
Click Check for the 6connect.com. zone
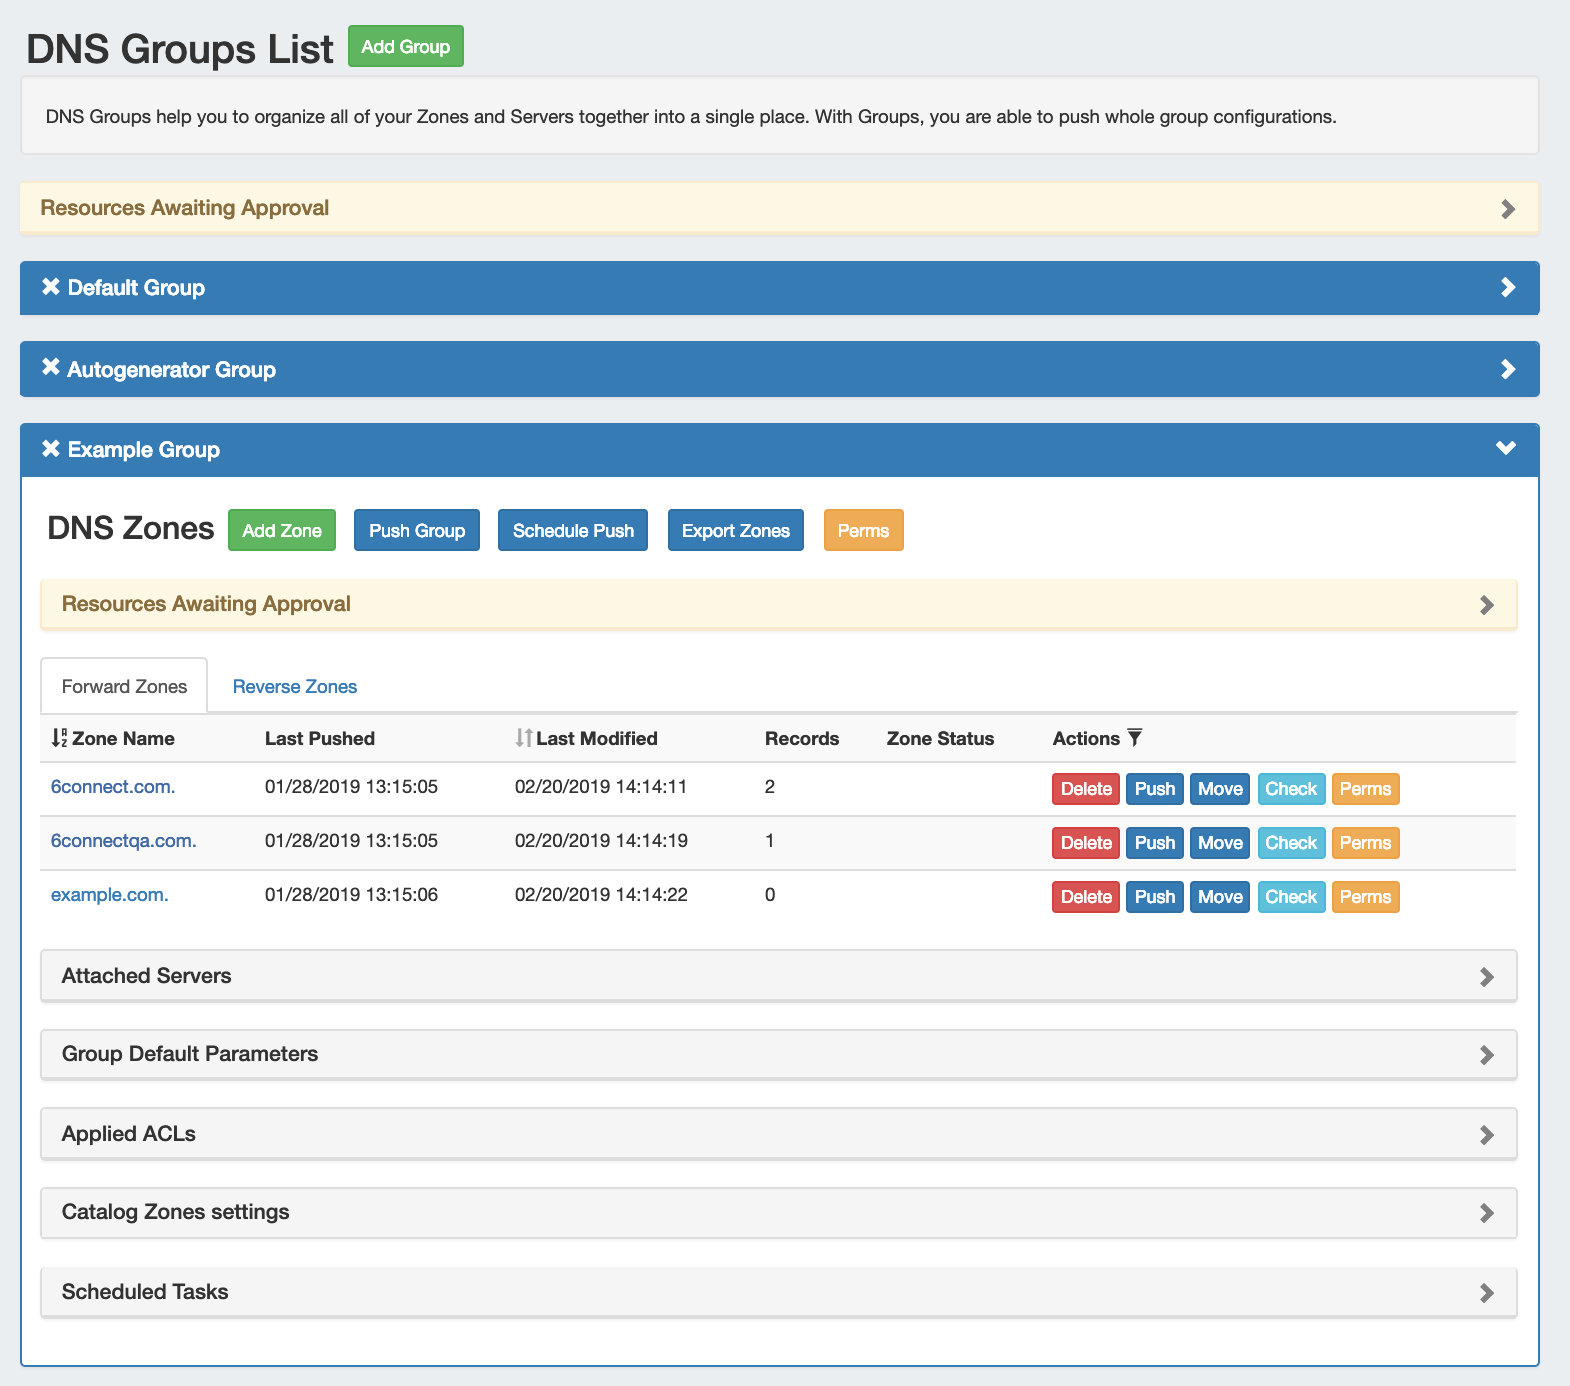[1290, 789]
